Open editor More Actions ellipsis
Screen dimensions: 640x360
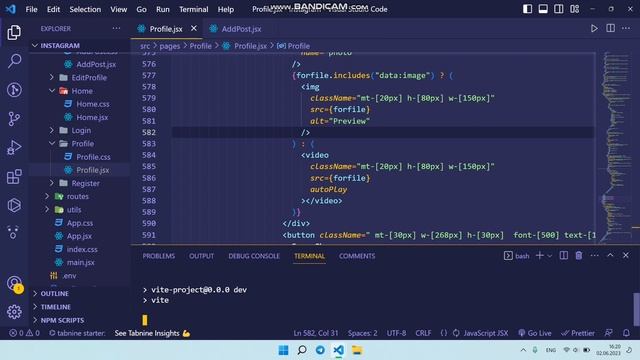pos(626,28)
